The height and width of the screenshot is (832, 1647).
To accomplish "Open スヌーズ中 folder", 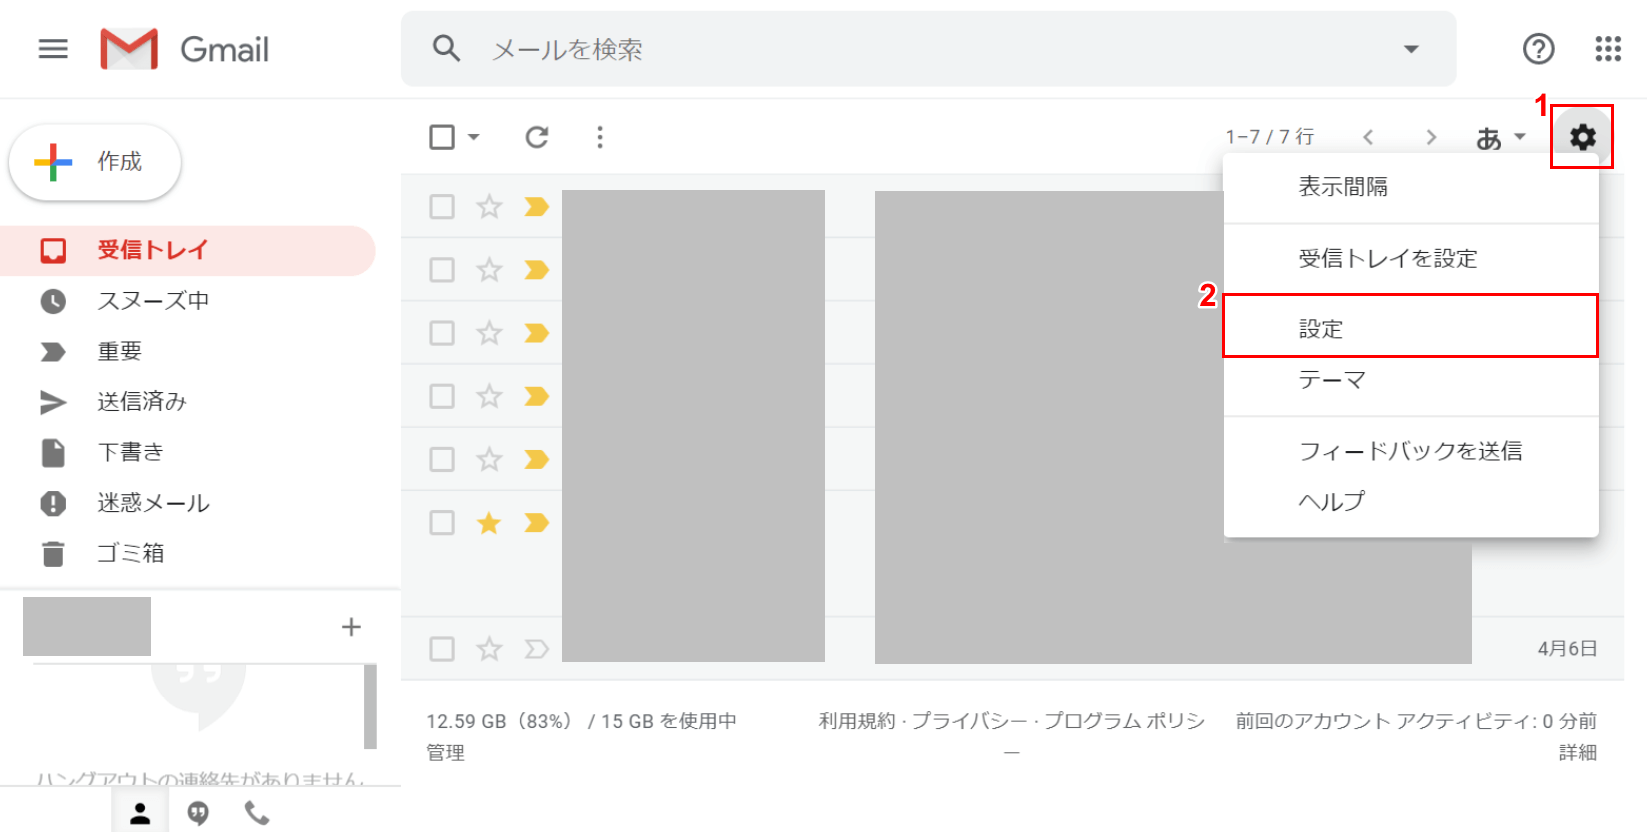I will [188, 300].
